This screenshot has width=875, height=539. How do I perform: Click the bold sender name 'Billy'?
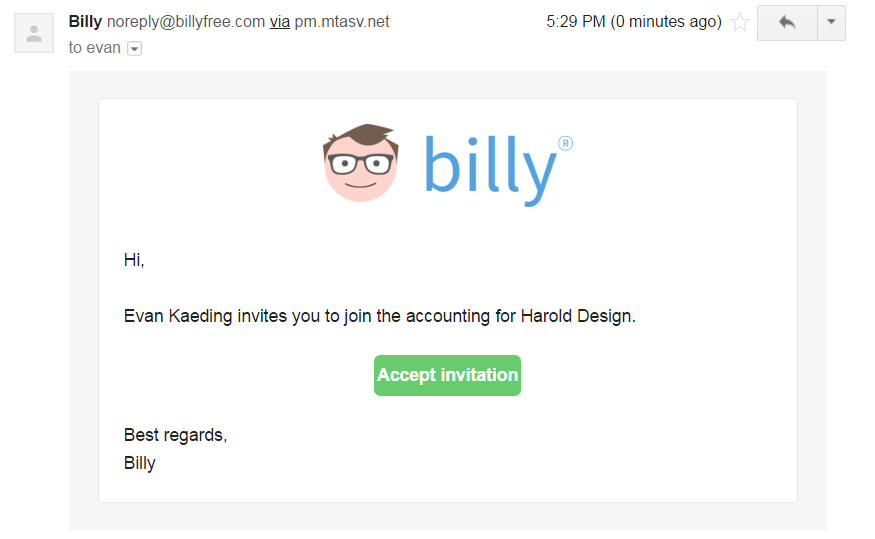(85, 21)
